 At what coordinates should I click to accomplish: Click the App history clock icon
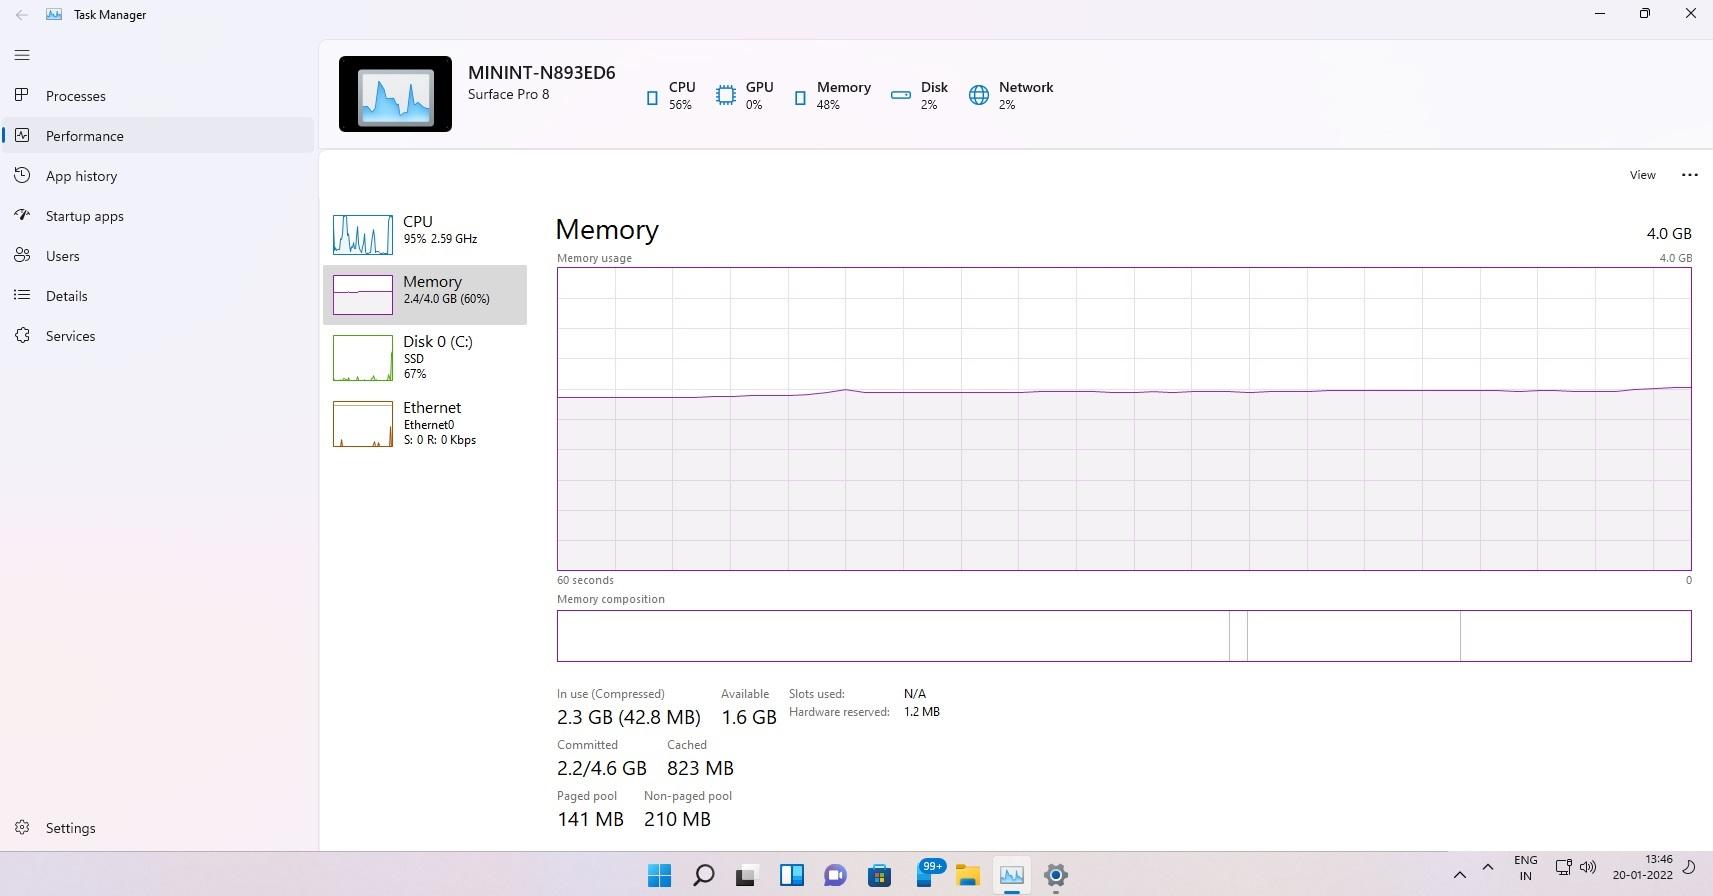(22, 176)
